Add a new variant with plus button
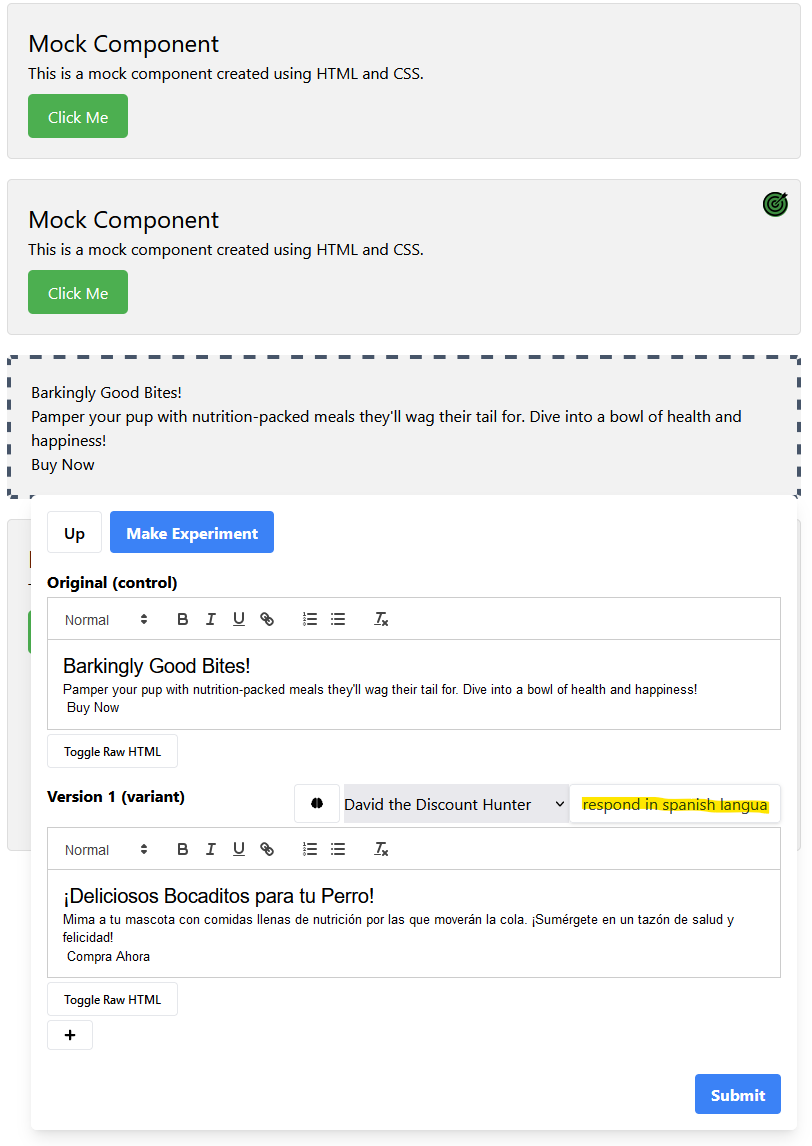 click(x=70, y=1035)
